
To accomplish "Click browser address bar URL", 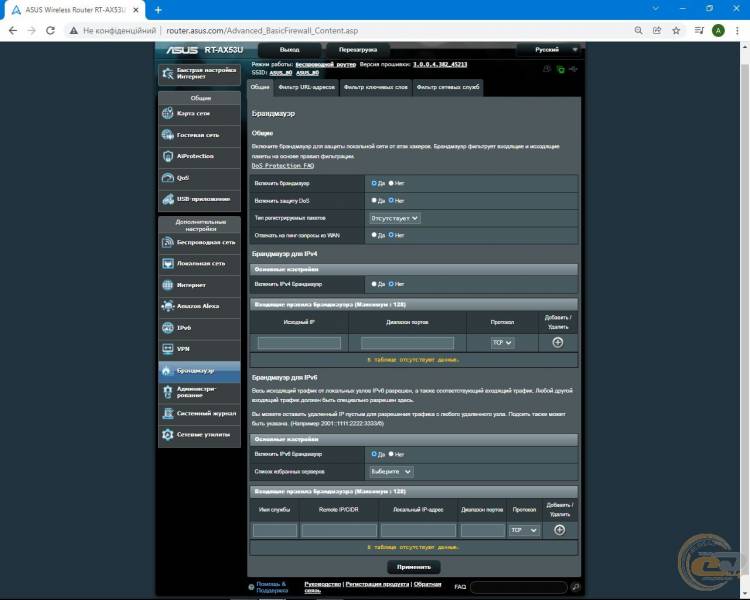I will [262, 31].
